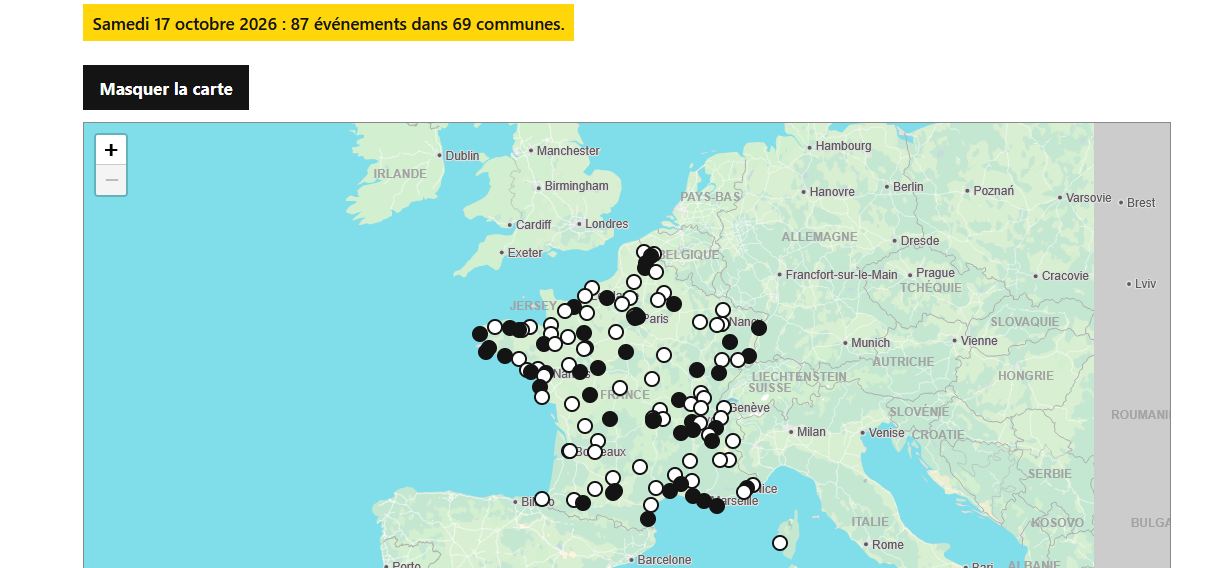Click the Francfort-sur-le-Main label
This screenshot has height=568, width=1206.
click(841, 275)
